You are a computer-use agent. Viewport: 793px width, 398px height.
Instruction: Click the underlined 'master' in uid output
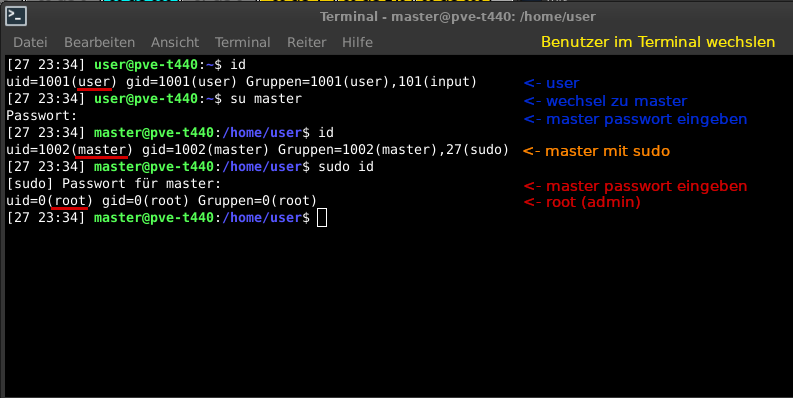(x=102, y=150)
